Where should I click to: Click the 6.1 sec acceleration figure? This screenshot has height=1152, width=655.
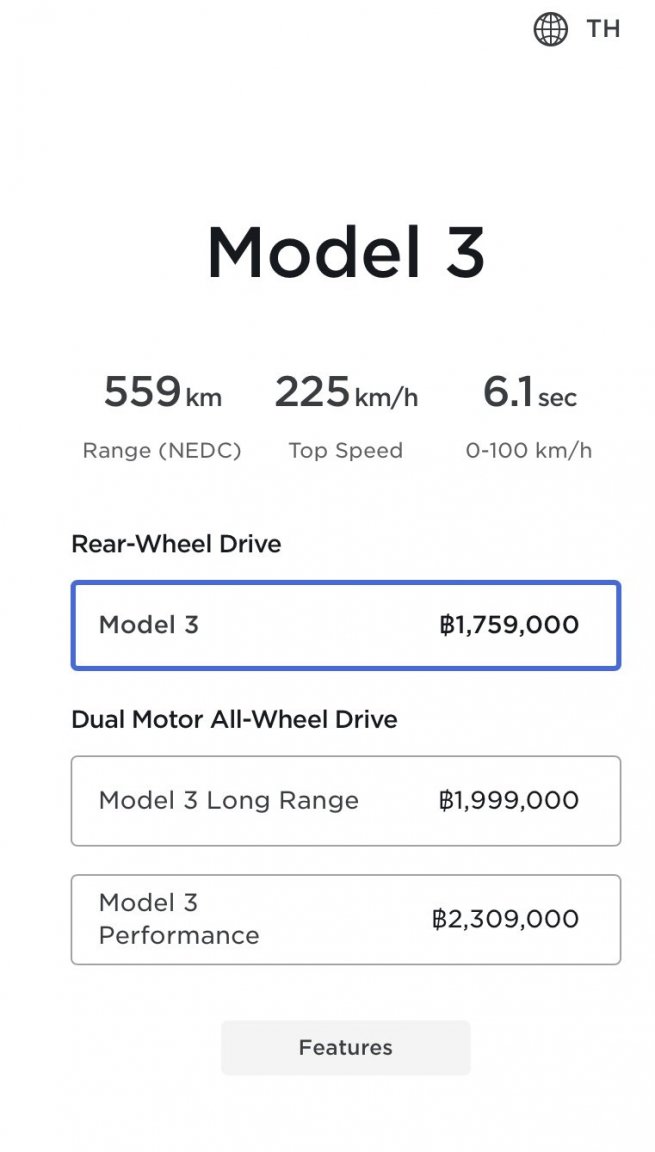(x=530, y=394)
